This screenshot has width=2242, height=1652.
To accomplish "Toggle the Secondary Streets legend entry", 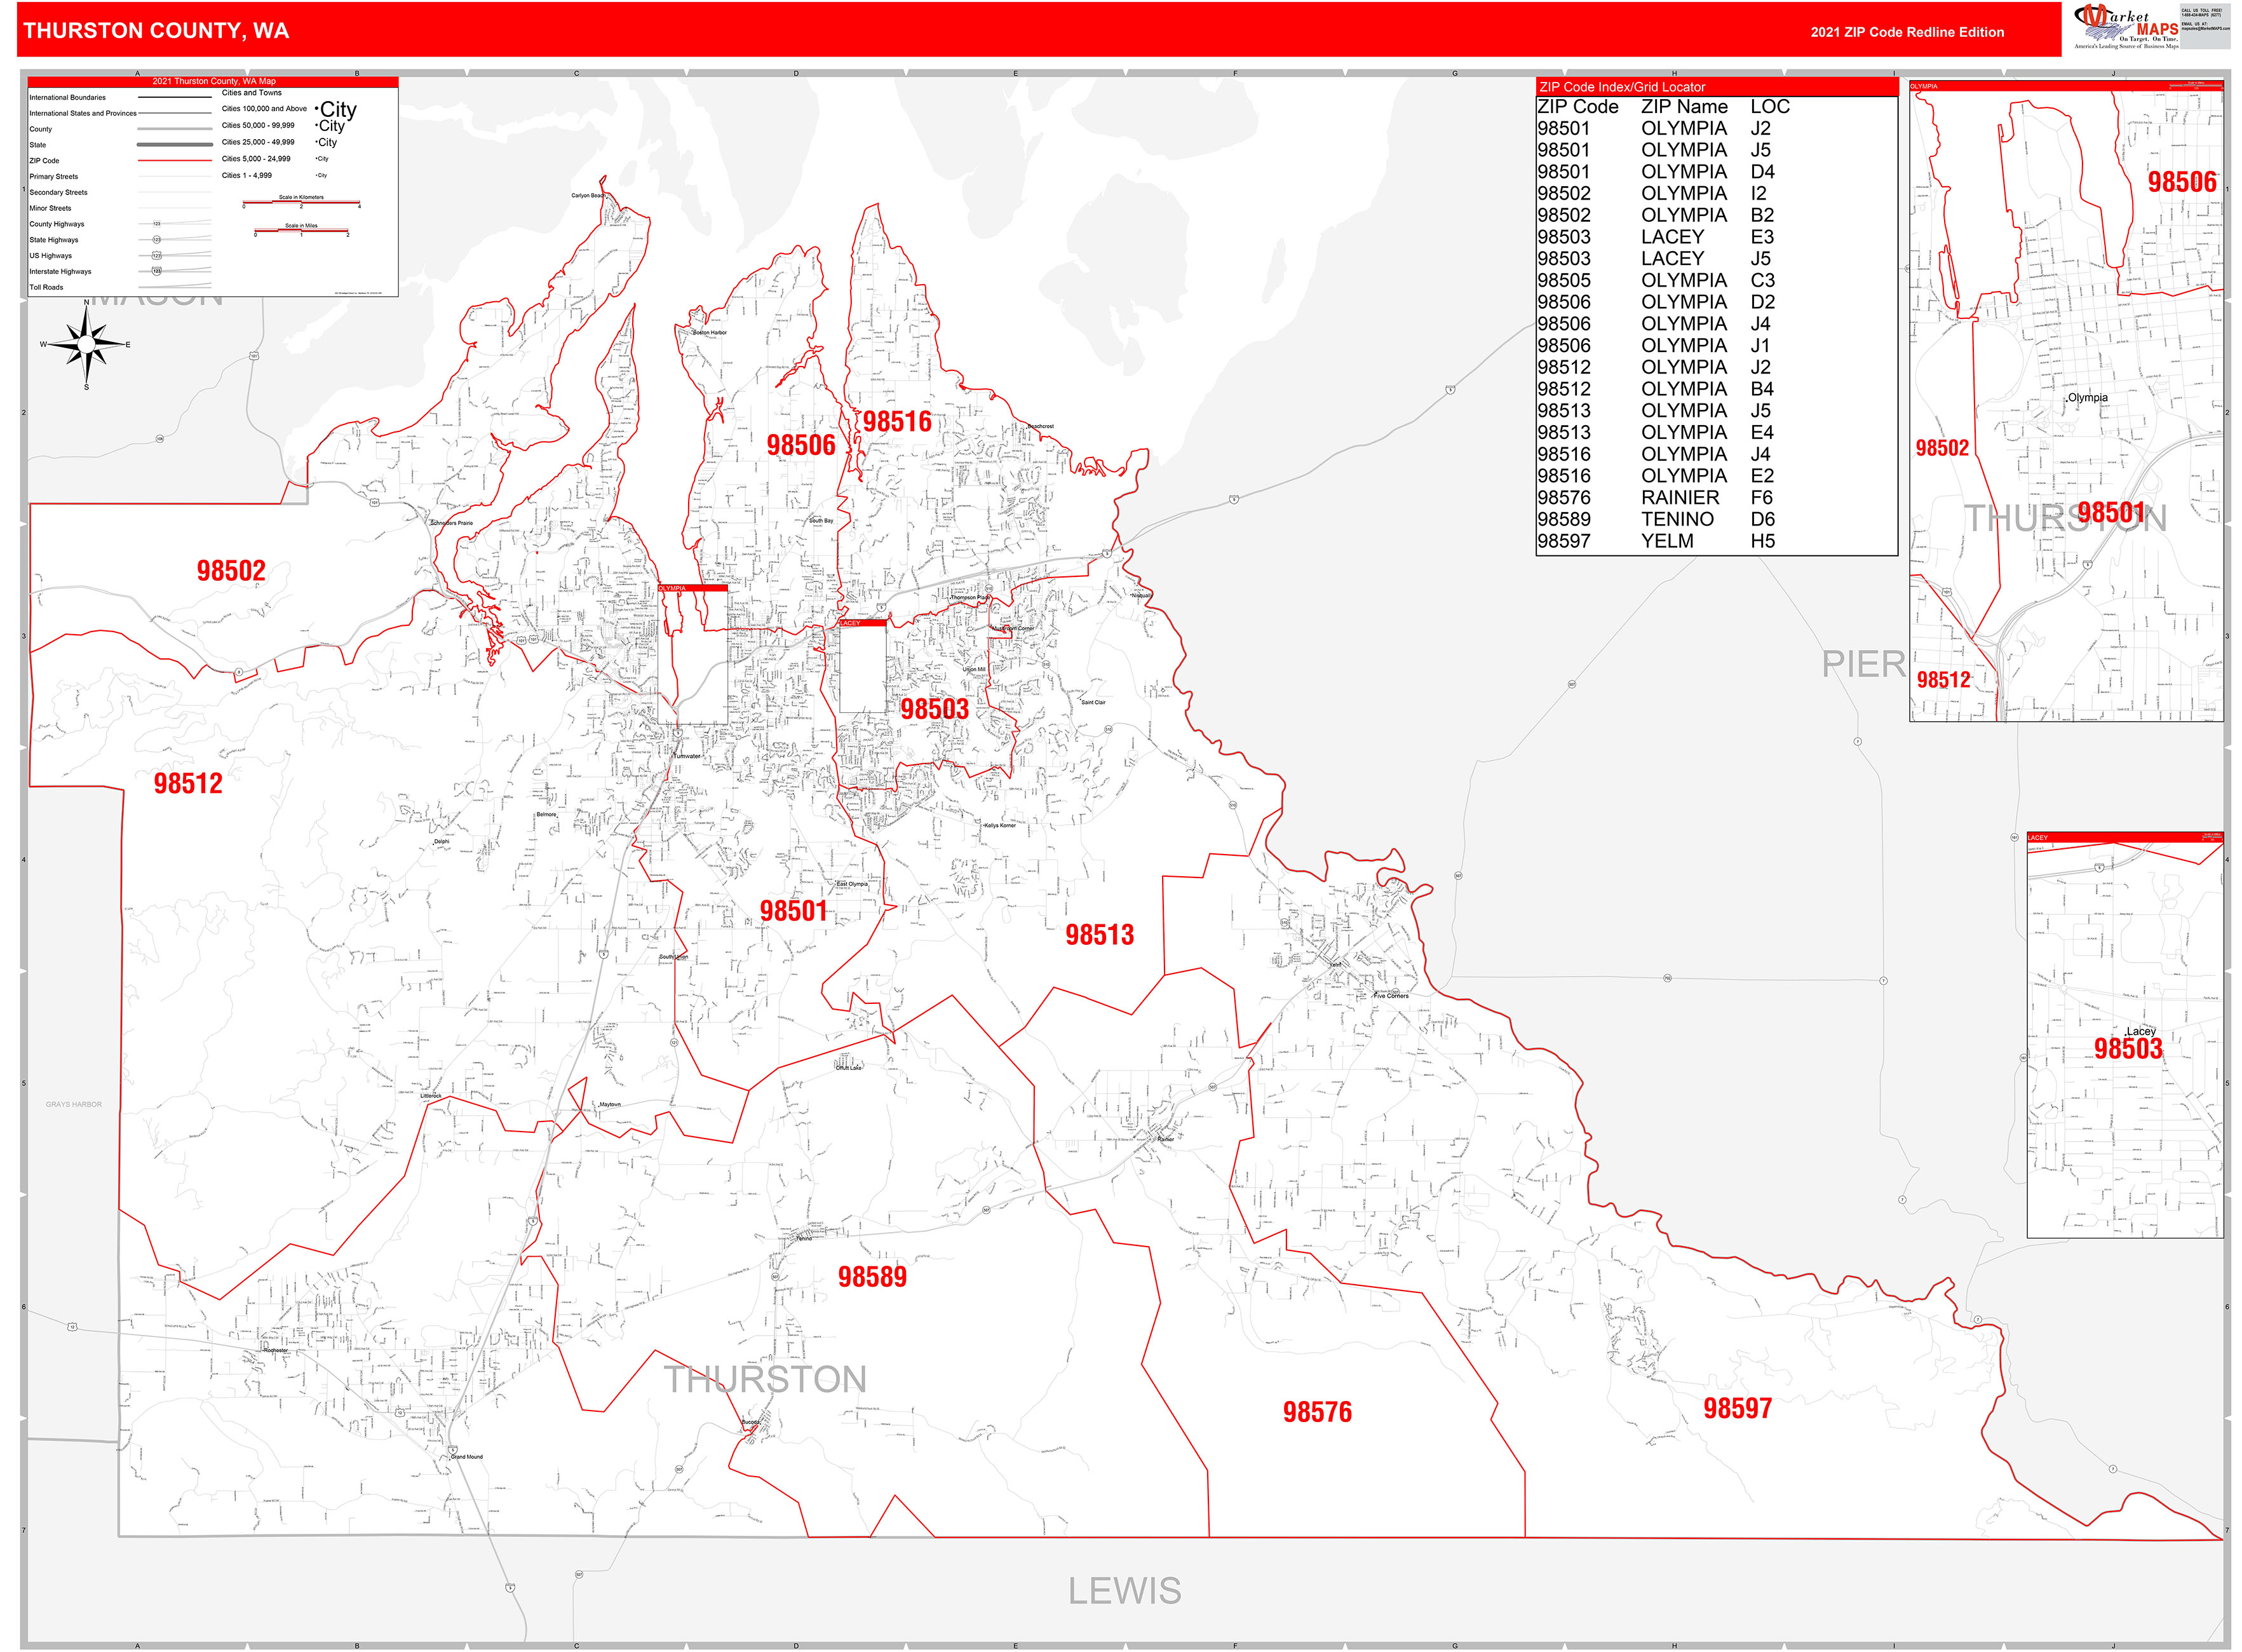I will (58, 192).
